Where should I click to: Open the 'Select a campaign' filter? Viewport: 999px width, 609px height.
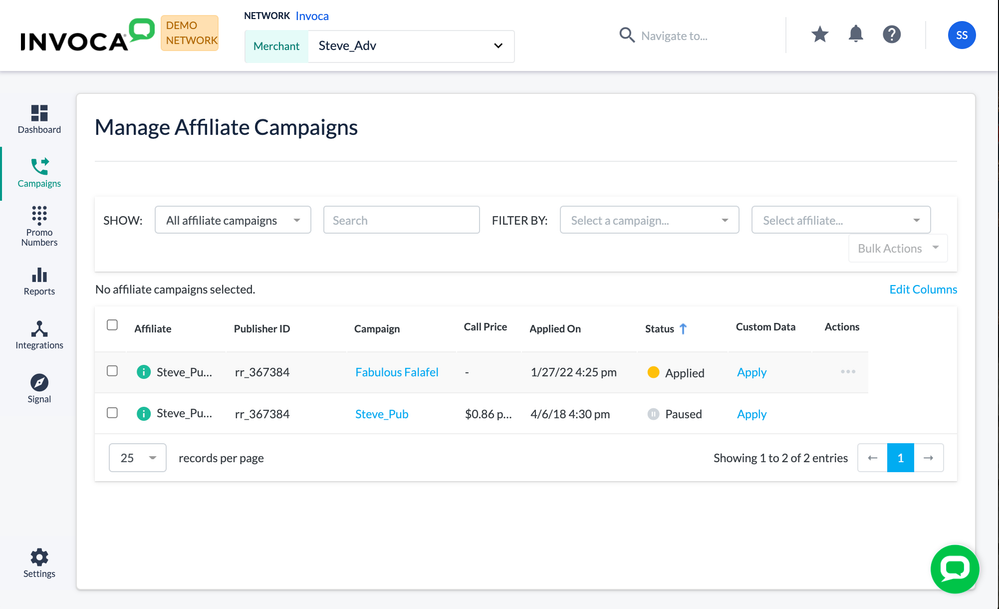pyautogui.click(x=649, y=220)
